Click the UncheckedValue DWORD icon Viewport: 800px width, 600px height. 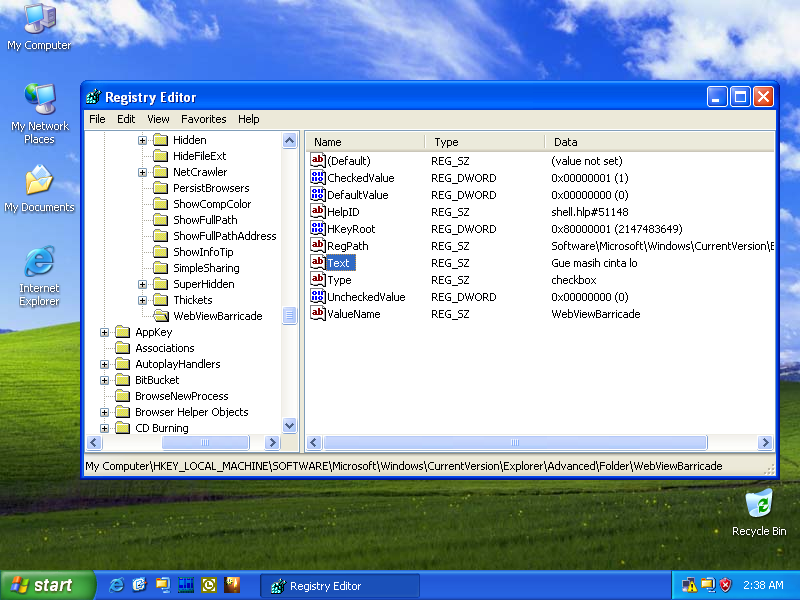point(317,296)
